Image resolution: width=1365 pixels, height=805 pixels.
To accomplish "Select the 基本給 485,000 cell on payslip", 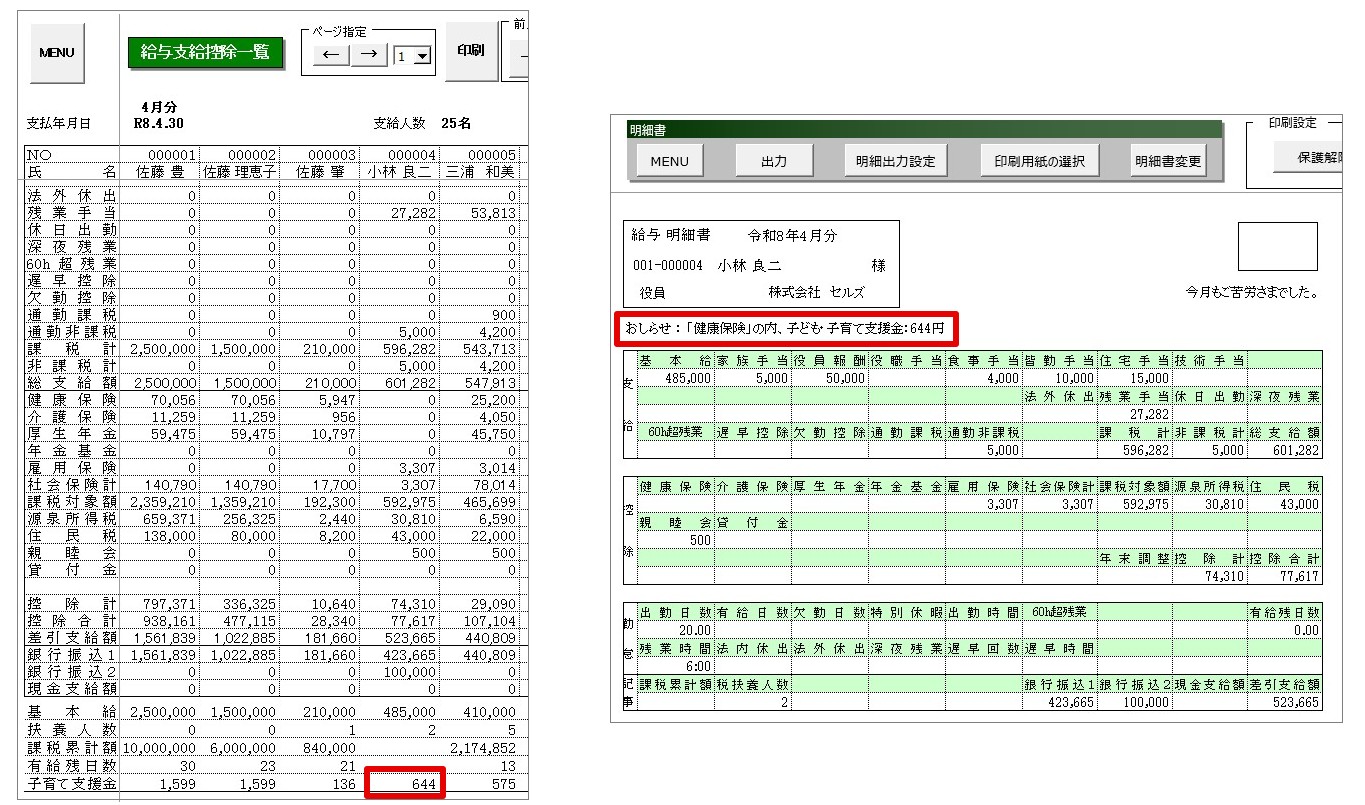I will pos(676,378).
